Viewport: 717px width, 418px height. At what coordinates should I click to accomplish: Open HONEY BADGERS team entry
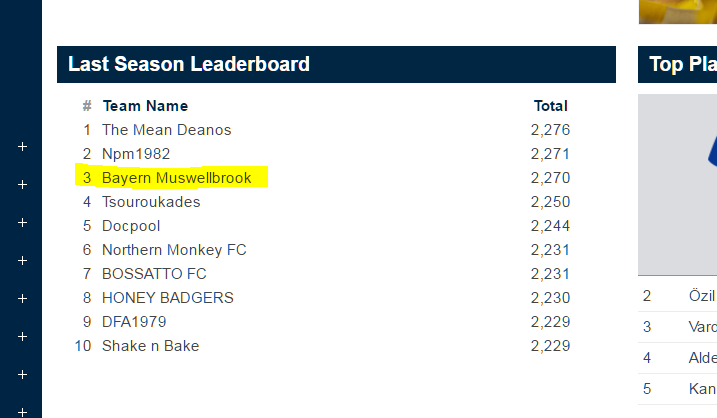pyautogui.click(x=167, y=298)
